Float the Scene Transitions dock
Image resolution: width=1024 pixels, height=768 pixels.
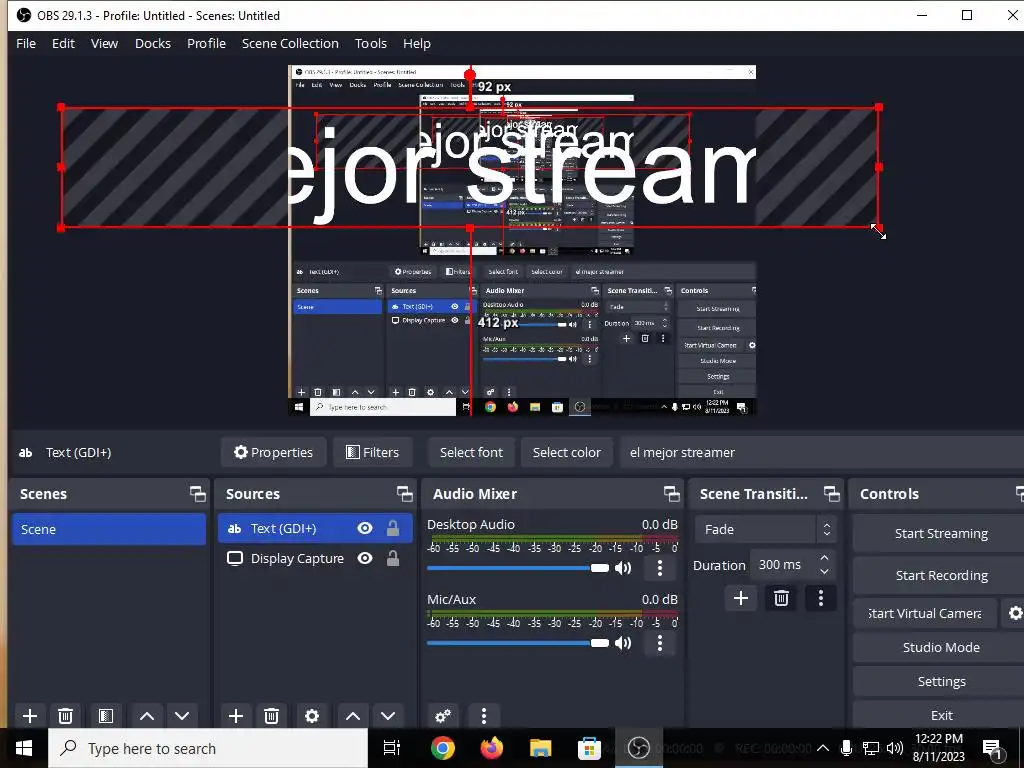point(831,494)
